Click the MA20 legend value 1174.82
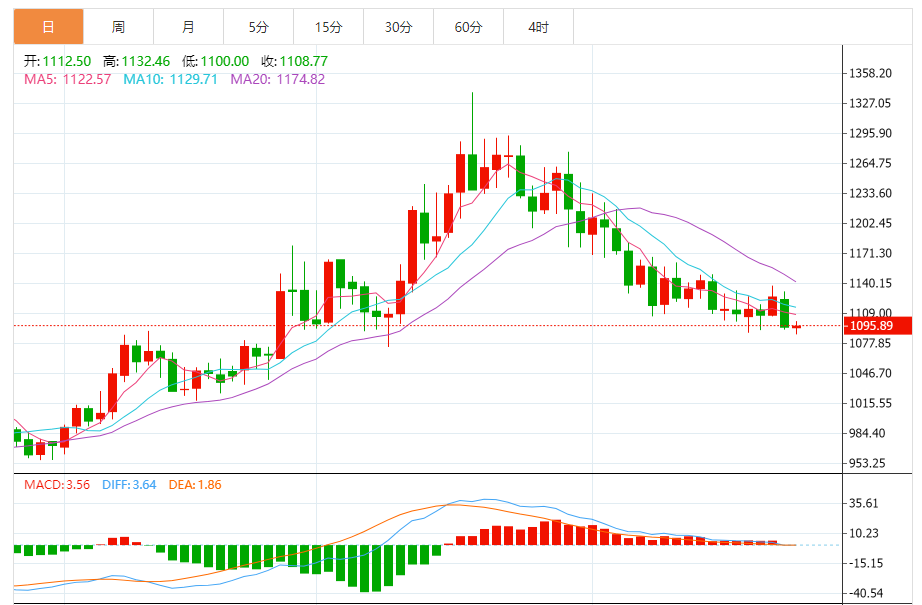 pyautogui.click(x=277, y=79)
